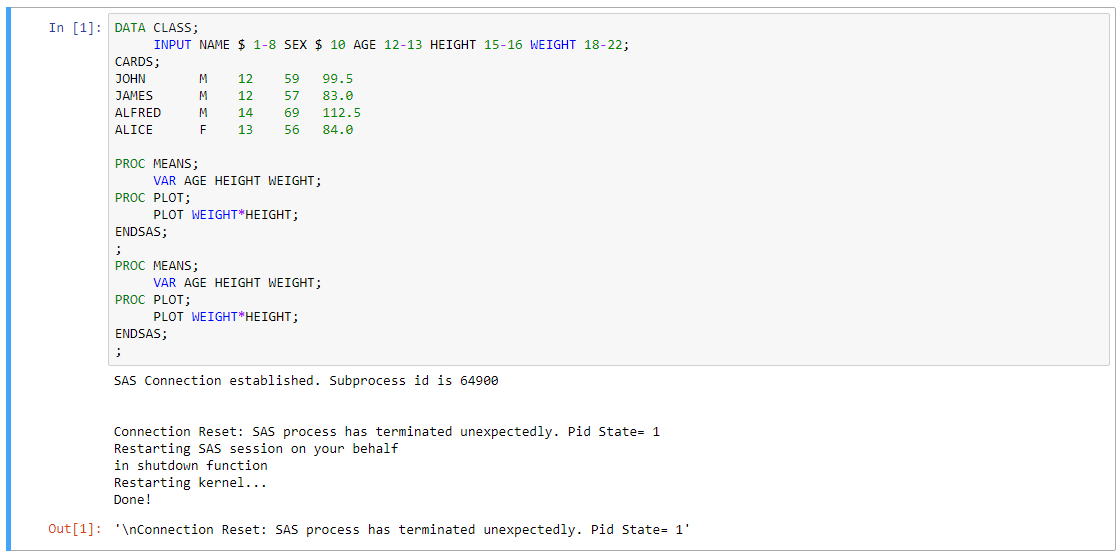Click the first PLOT WEIGHT*HEIGHT; line

(x=226, y=215)
